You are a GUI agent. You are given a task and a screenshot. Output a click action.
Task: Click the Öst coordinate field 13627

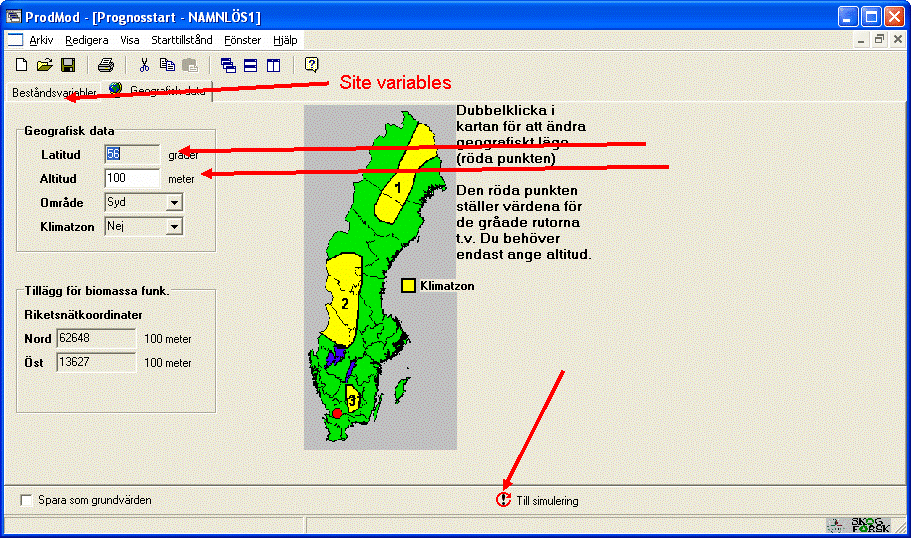pos(96,362)
